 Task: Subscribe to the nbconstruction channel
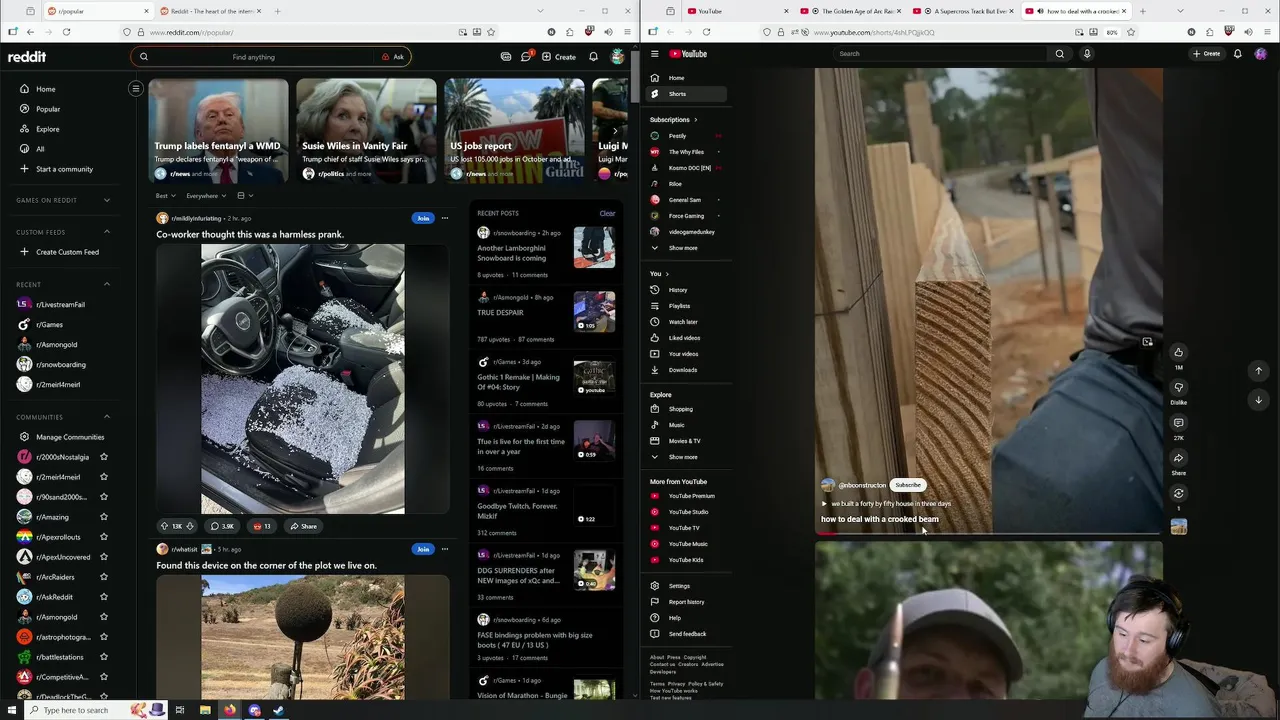[x=908, y=485]
